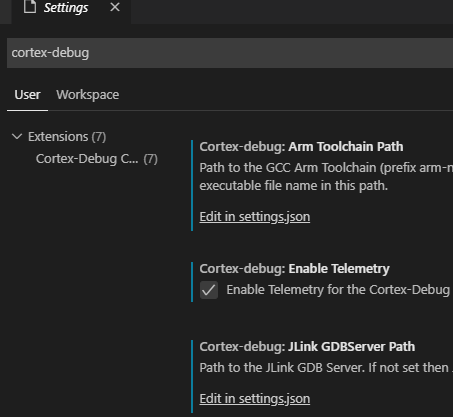This screenshot has height=417, width=453.
Task: Click the Settings tab file icon
Action: click(x=30, y=7)
